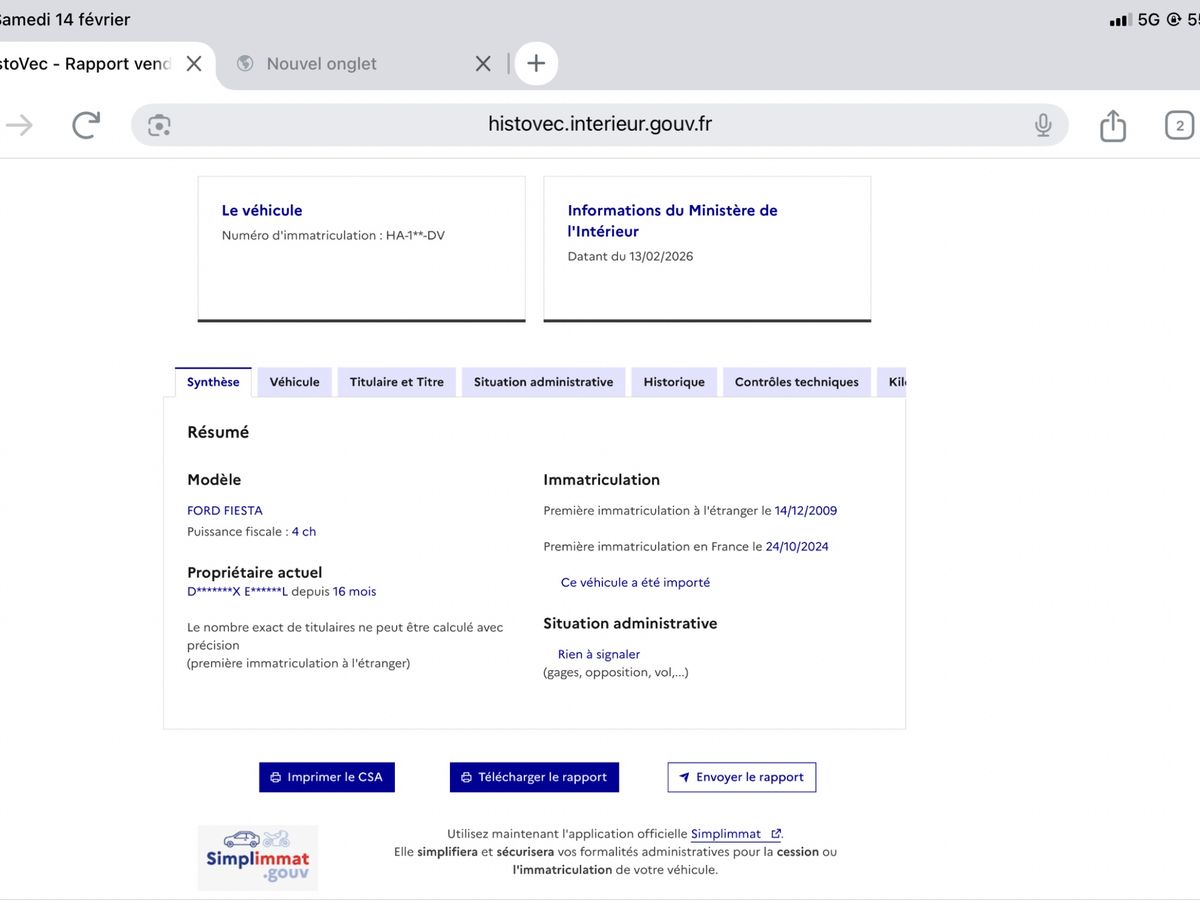Open a new tab with plus button
Screen dimensions: 1200x900
[x=536, y=63]
